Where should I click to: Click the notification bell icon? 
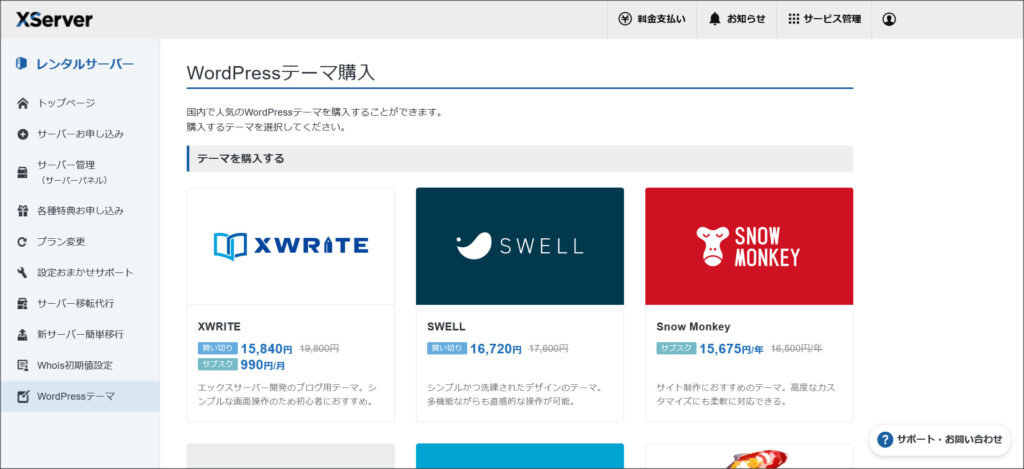(x=714, y=19)
